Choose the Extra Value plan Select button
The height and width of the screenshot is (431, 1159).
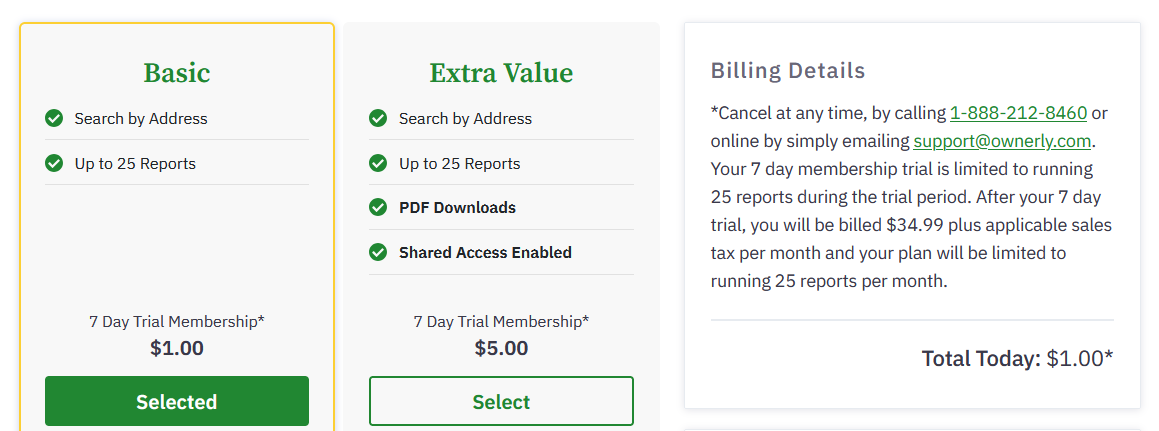click(501, 401)
